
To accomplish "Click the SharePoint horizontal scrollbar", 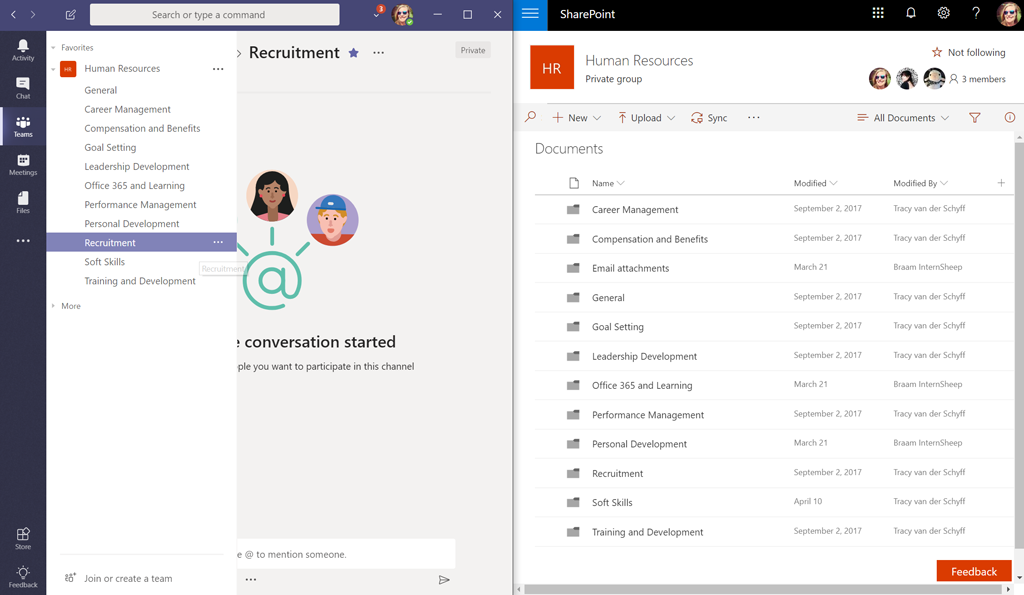I will [763, 589].
